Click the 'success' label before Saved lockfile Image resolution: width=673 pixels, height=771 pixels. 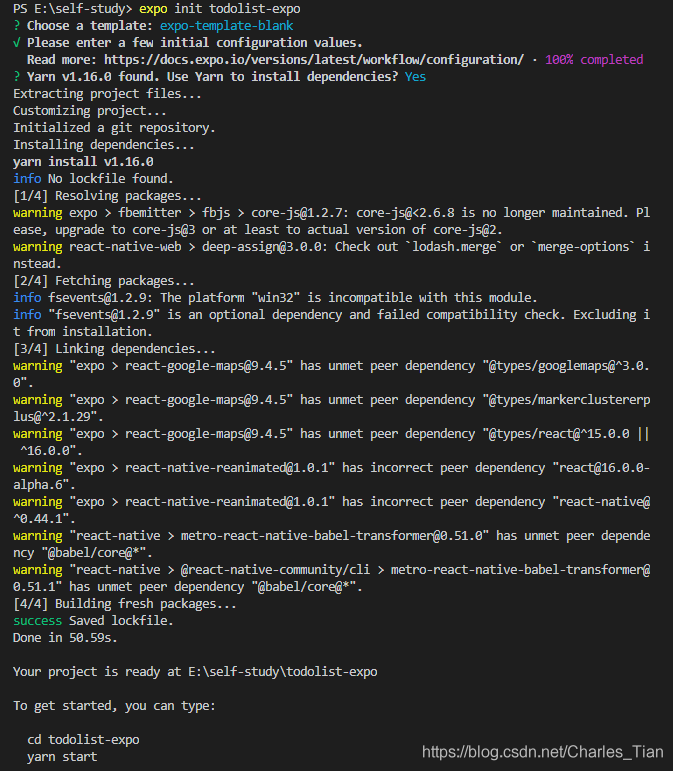point(37,621)
